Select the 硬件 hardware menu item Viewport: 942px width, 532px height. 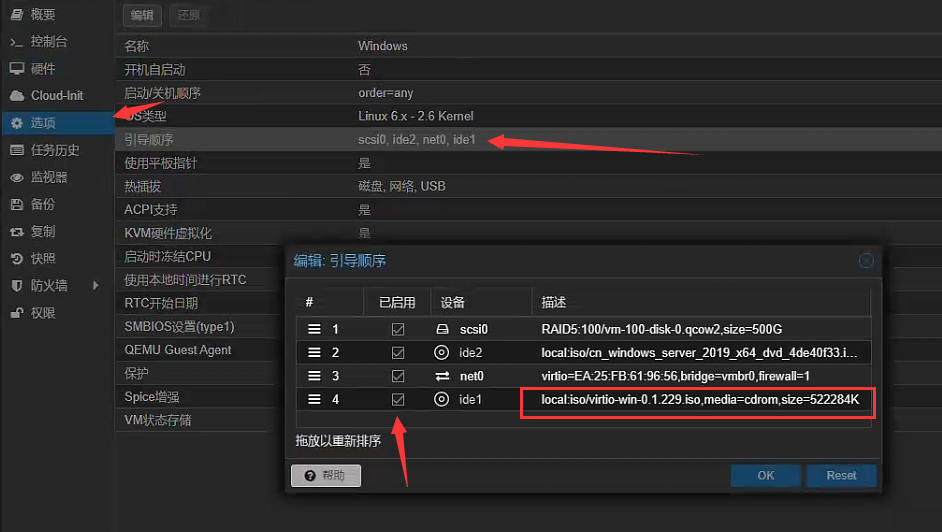point(42,69)
